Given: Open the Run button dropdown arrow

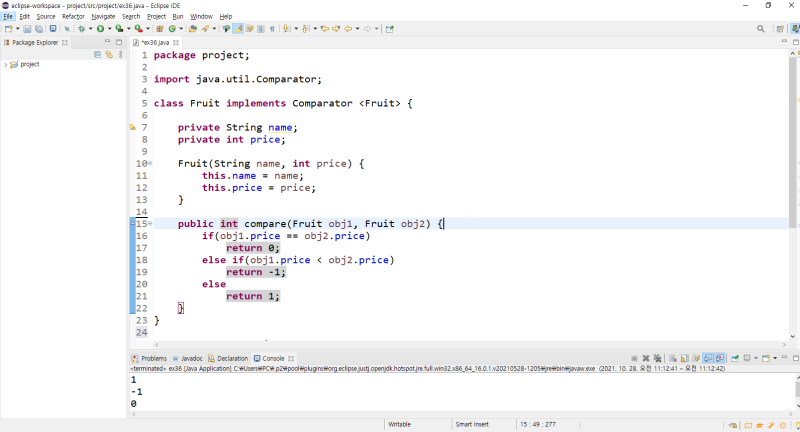Looking at the screenshot, I should click(108, 29).
